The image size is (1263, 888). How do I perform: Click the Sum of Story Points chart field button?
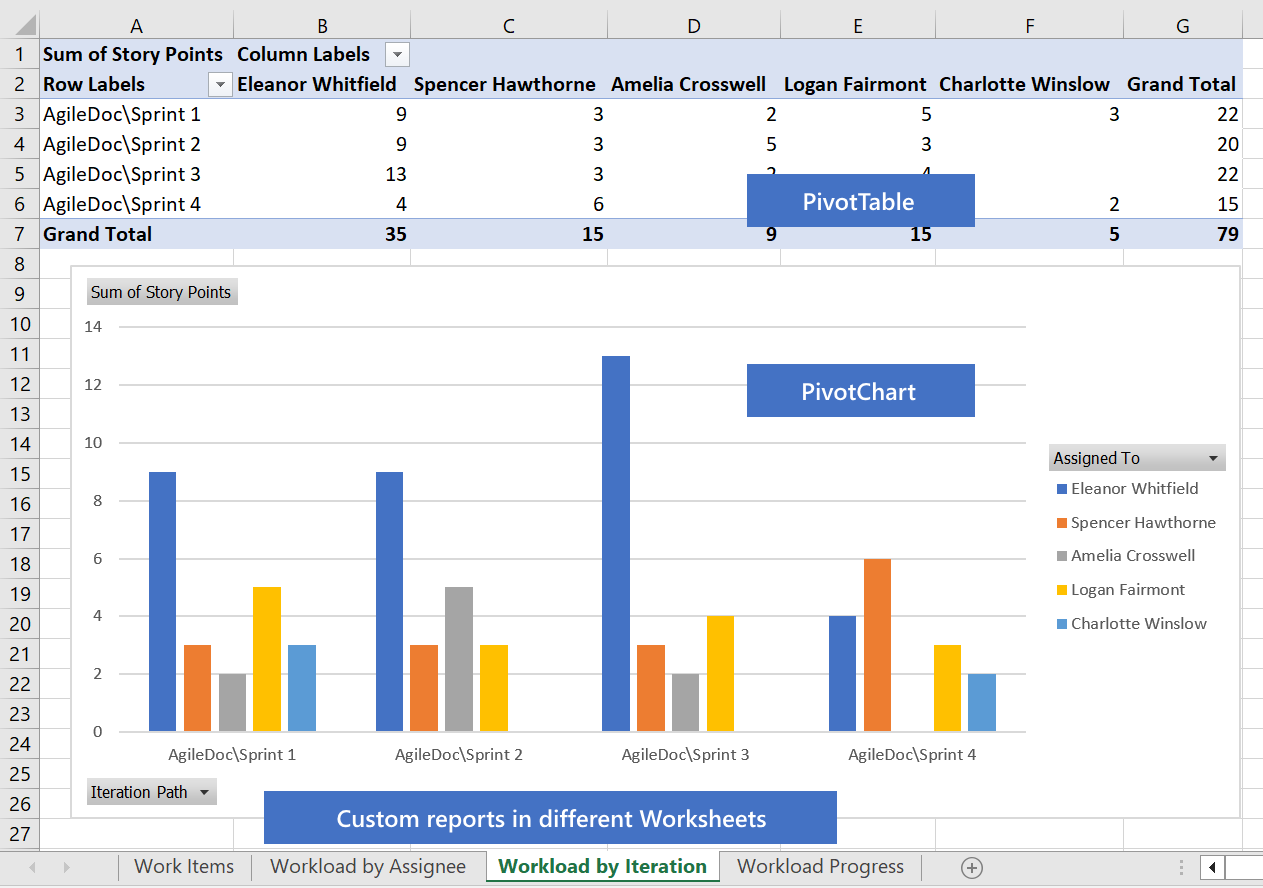pyautogui.click(x=161, y=291)
